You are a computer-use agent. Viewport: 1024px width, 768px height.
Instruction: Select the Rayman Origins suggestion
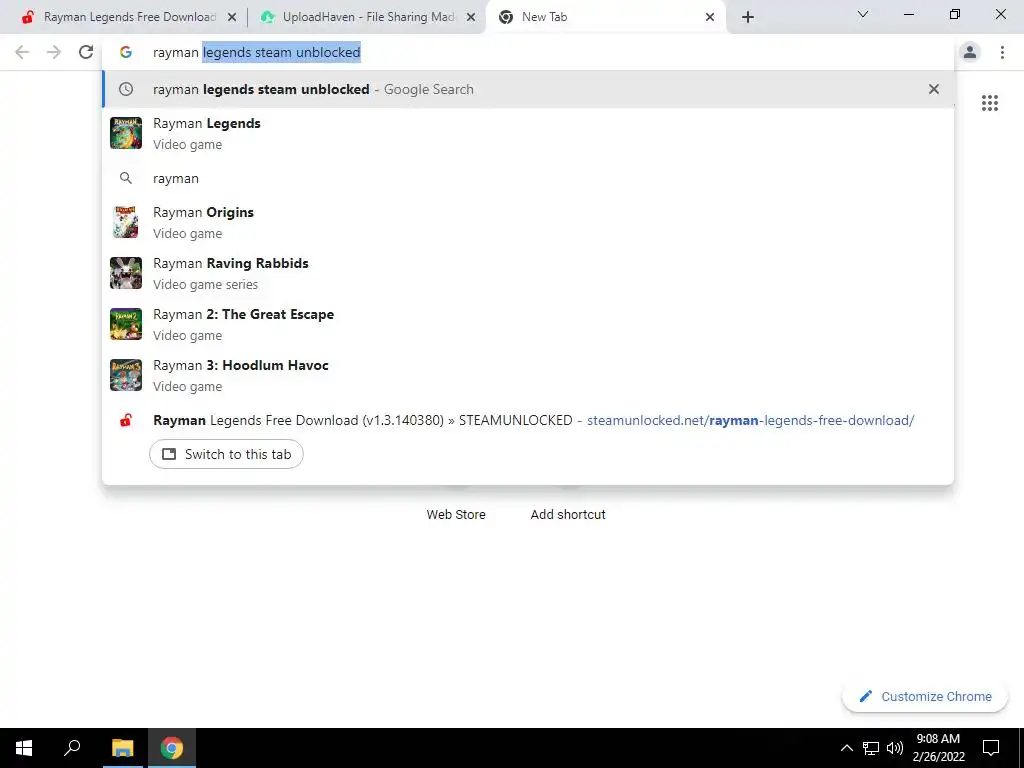528,222
